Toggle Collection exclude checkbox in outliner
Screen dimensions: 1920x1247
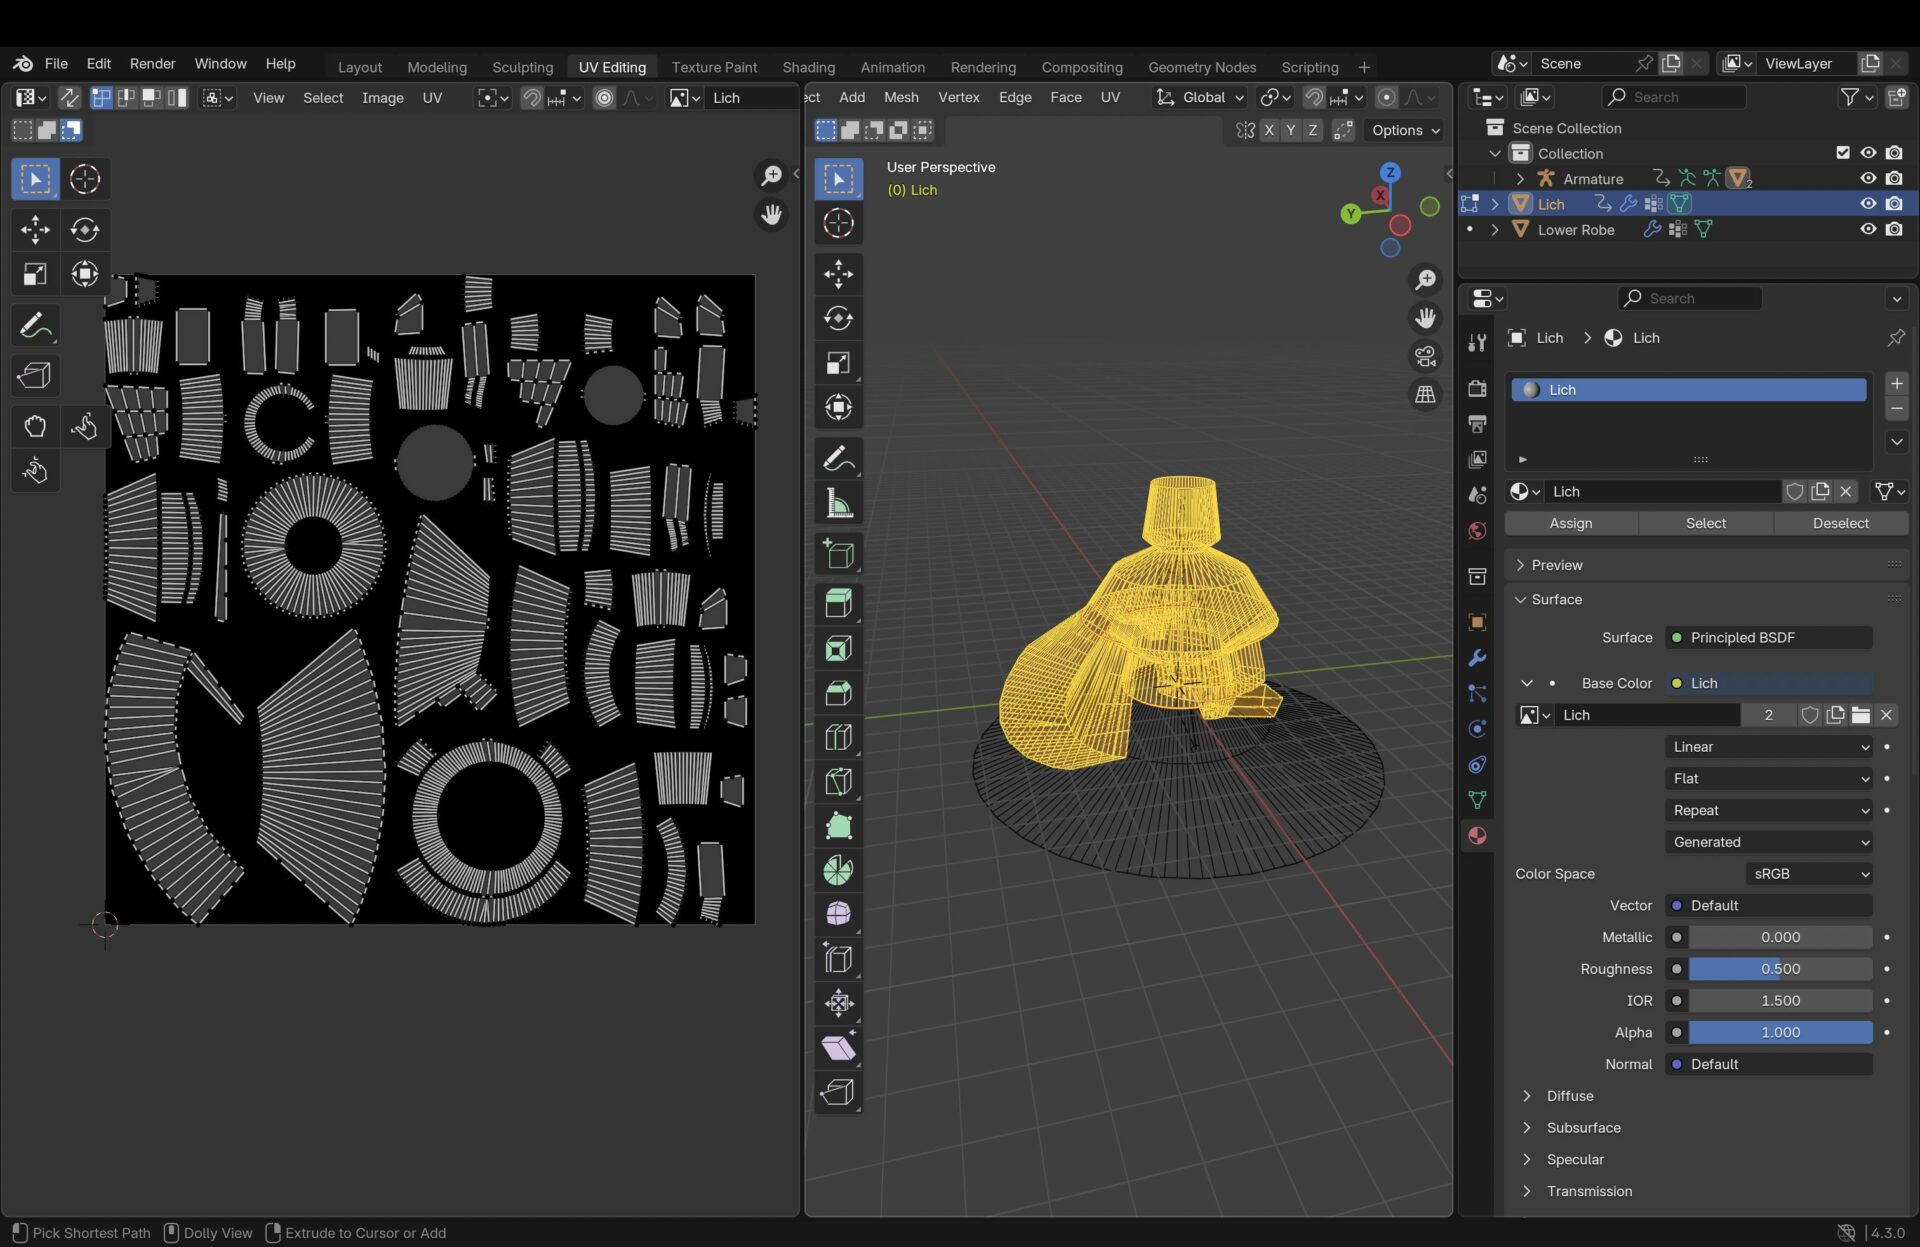pos(1843,153)
